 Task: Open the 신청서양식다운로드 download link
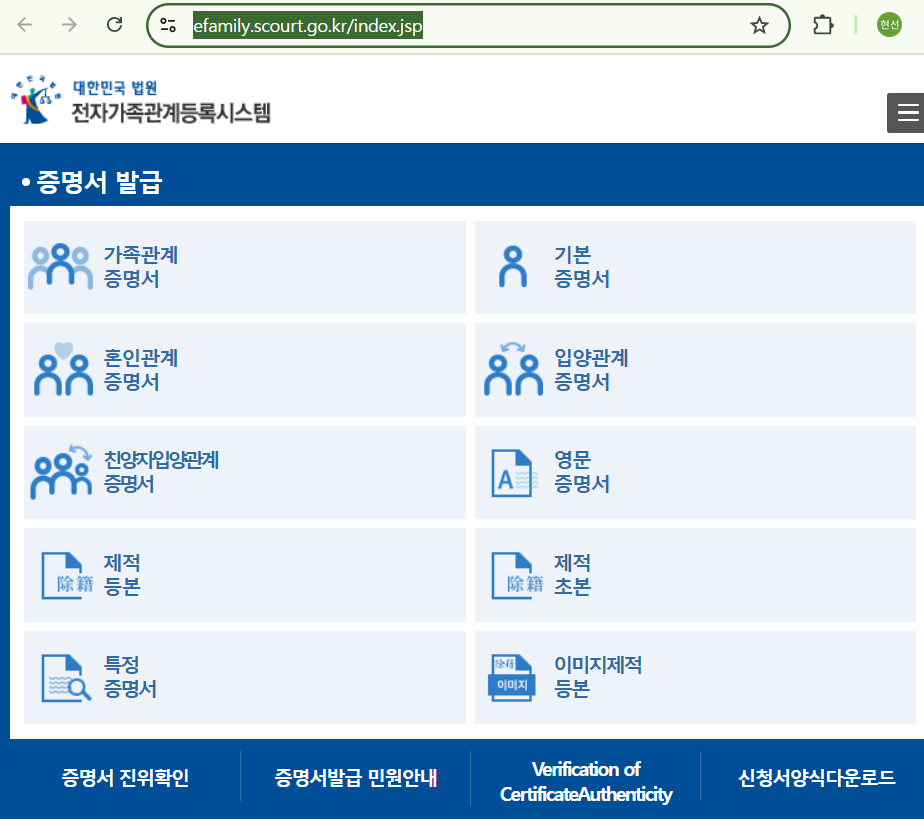[817, 778]
